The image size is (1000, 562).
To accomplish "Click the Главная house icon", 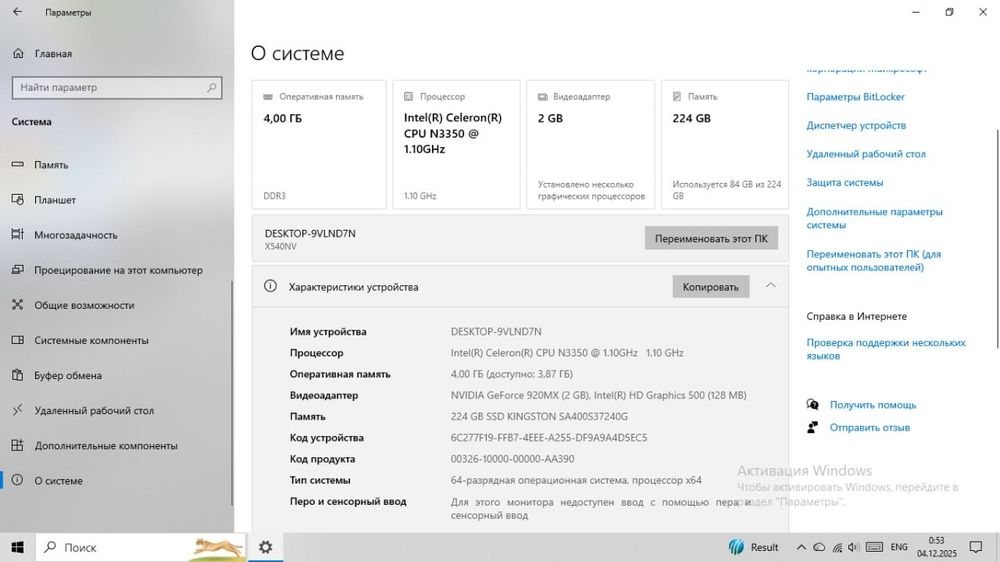I will 18,53.
